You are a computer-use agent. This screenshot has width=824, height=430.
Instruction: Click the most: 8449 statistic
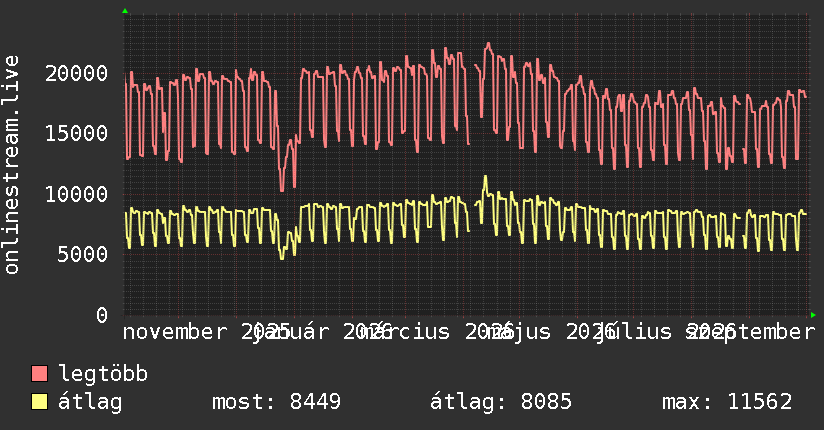(276, 402)
